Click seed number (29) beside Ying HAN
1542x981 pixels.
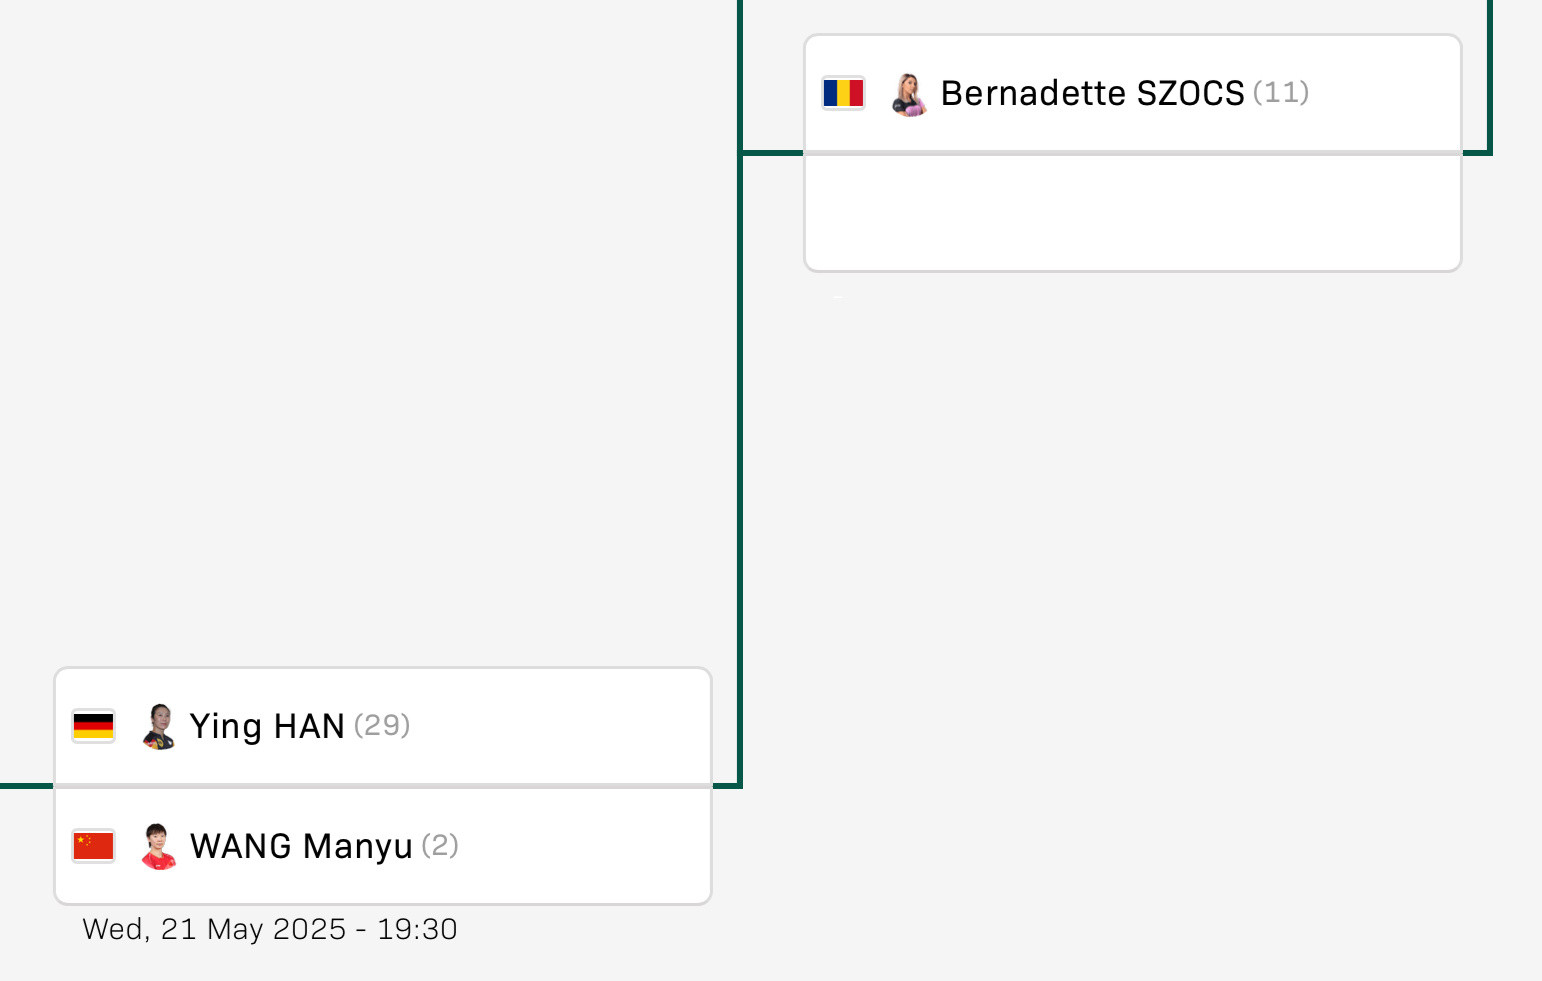coord(382,725)
